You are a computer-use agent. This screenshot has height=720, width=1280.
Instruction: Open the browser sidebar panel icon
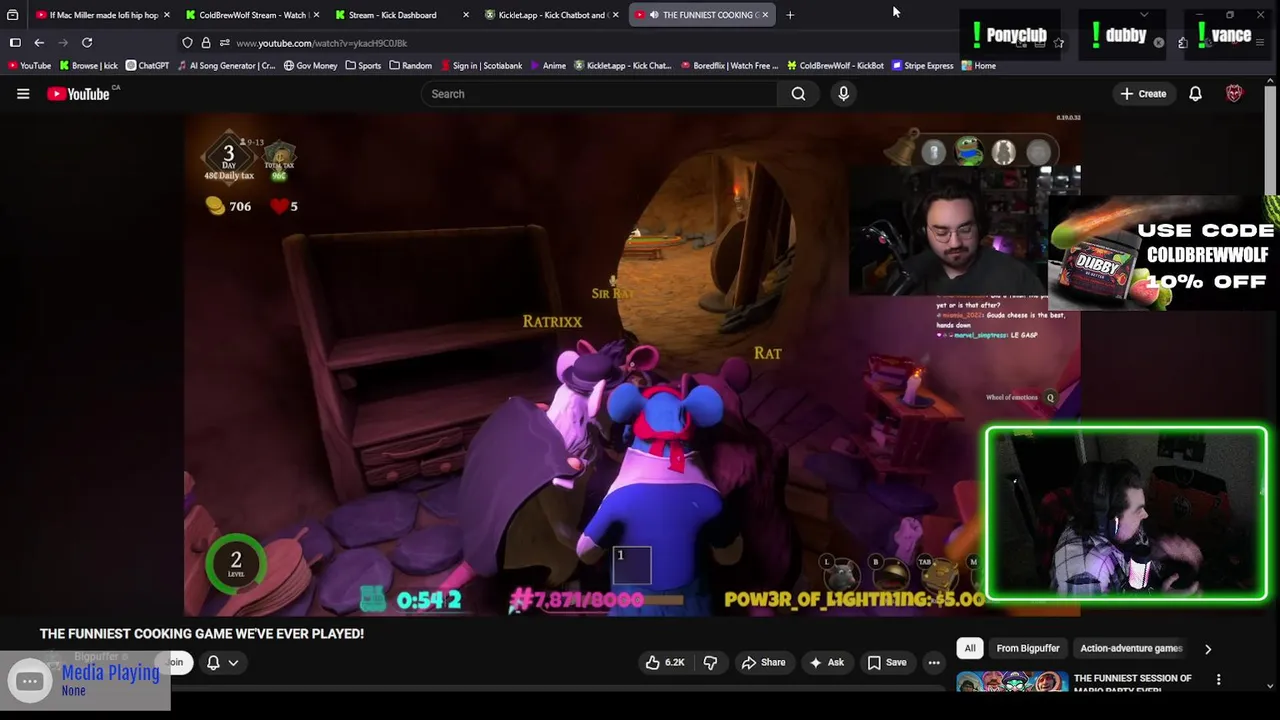click(15, 43)
